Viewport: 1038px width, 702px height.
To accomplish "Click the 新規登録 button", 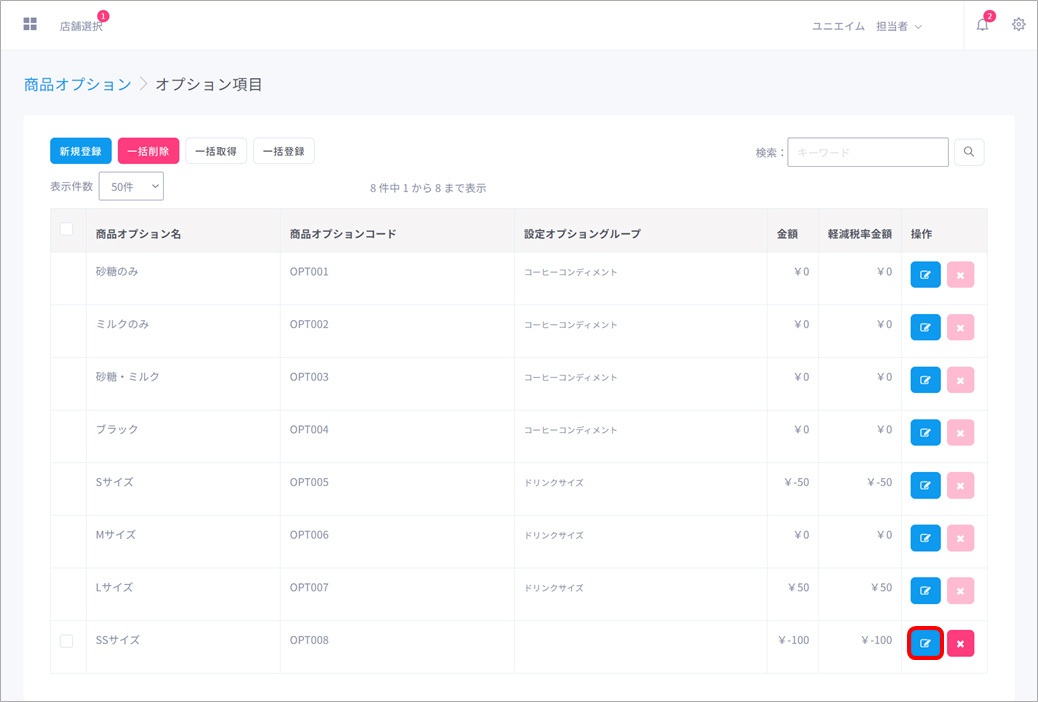I will pyautogui.click(x=80, y=151).
